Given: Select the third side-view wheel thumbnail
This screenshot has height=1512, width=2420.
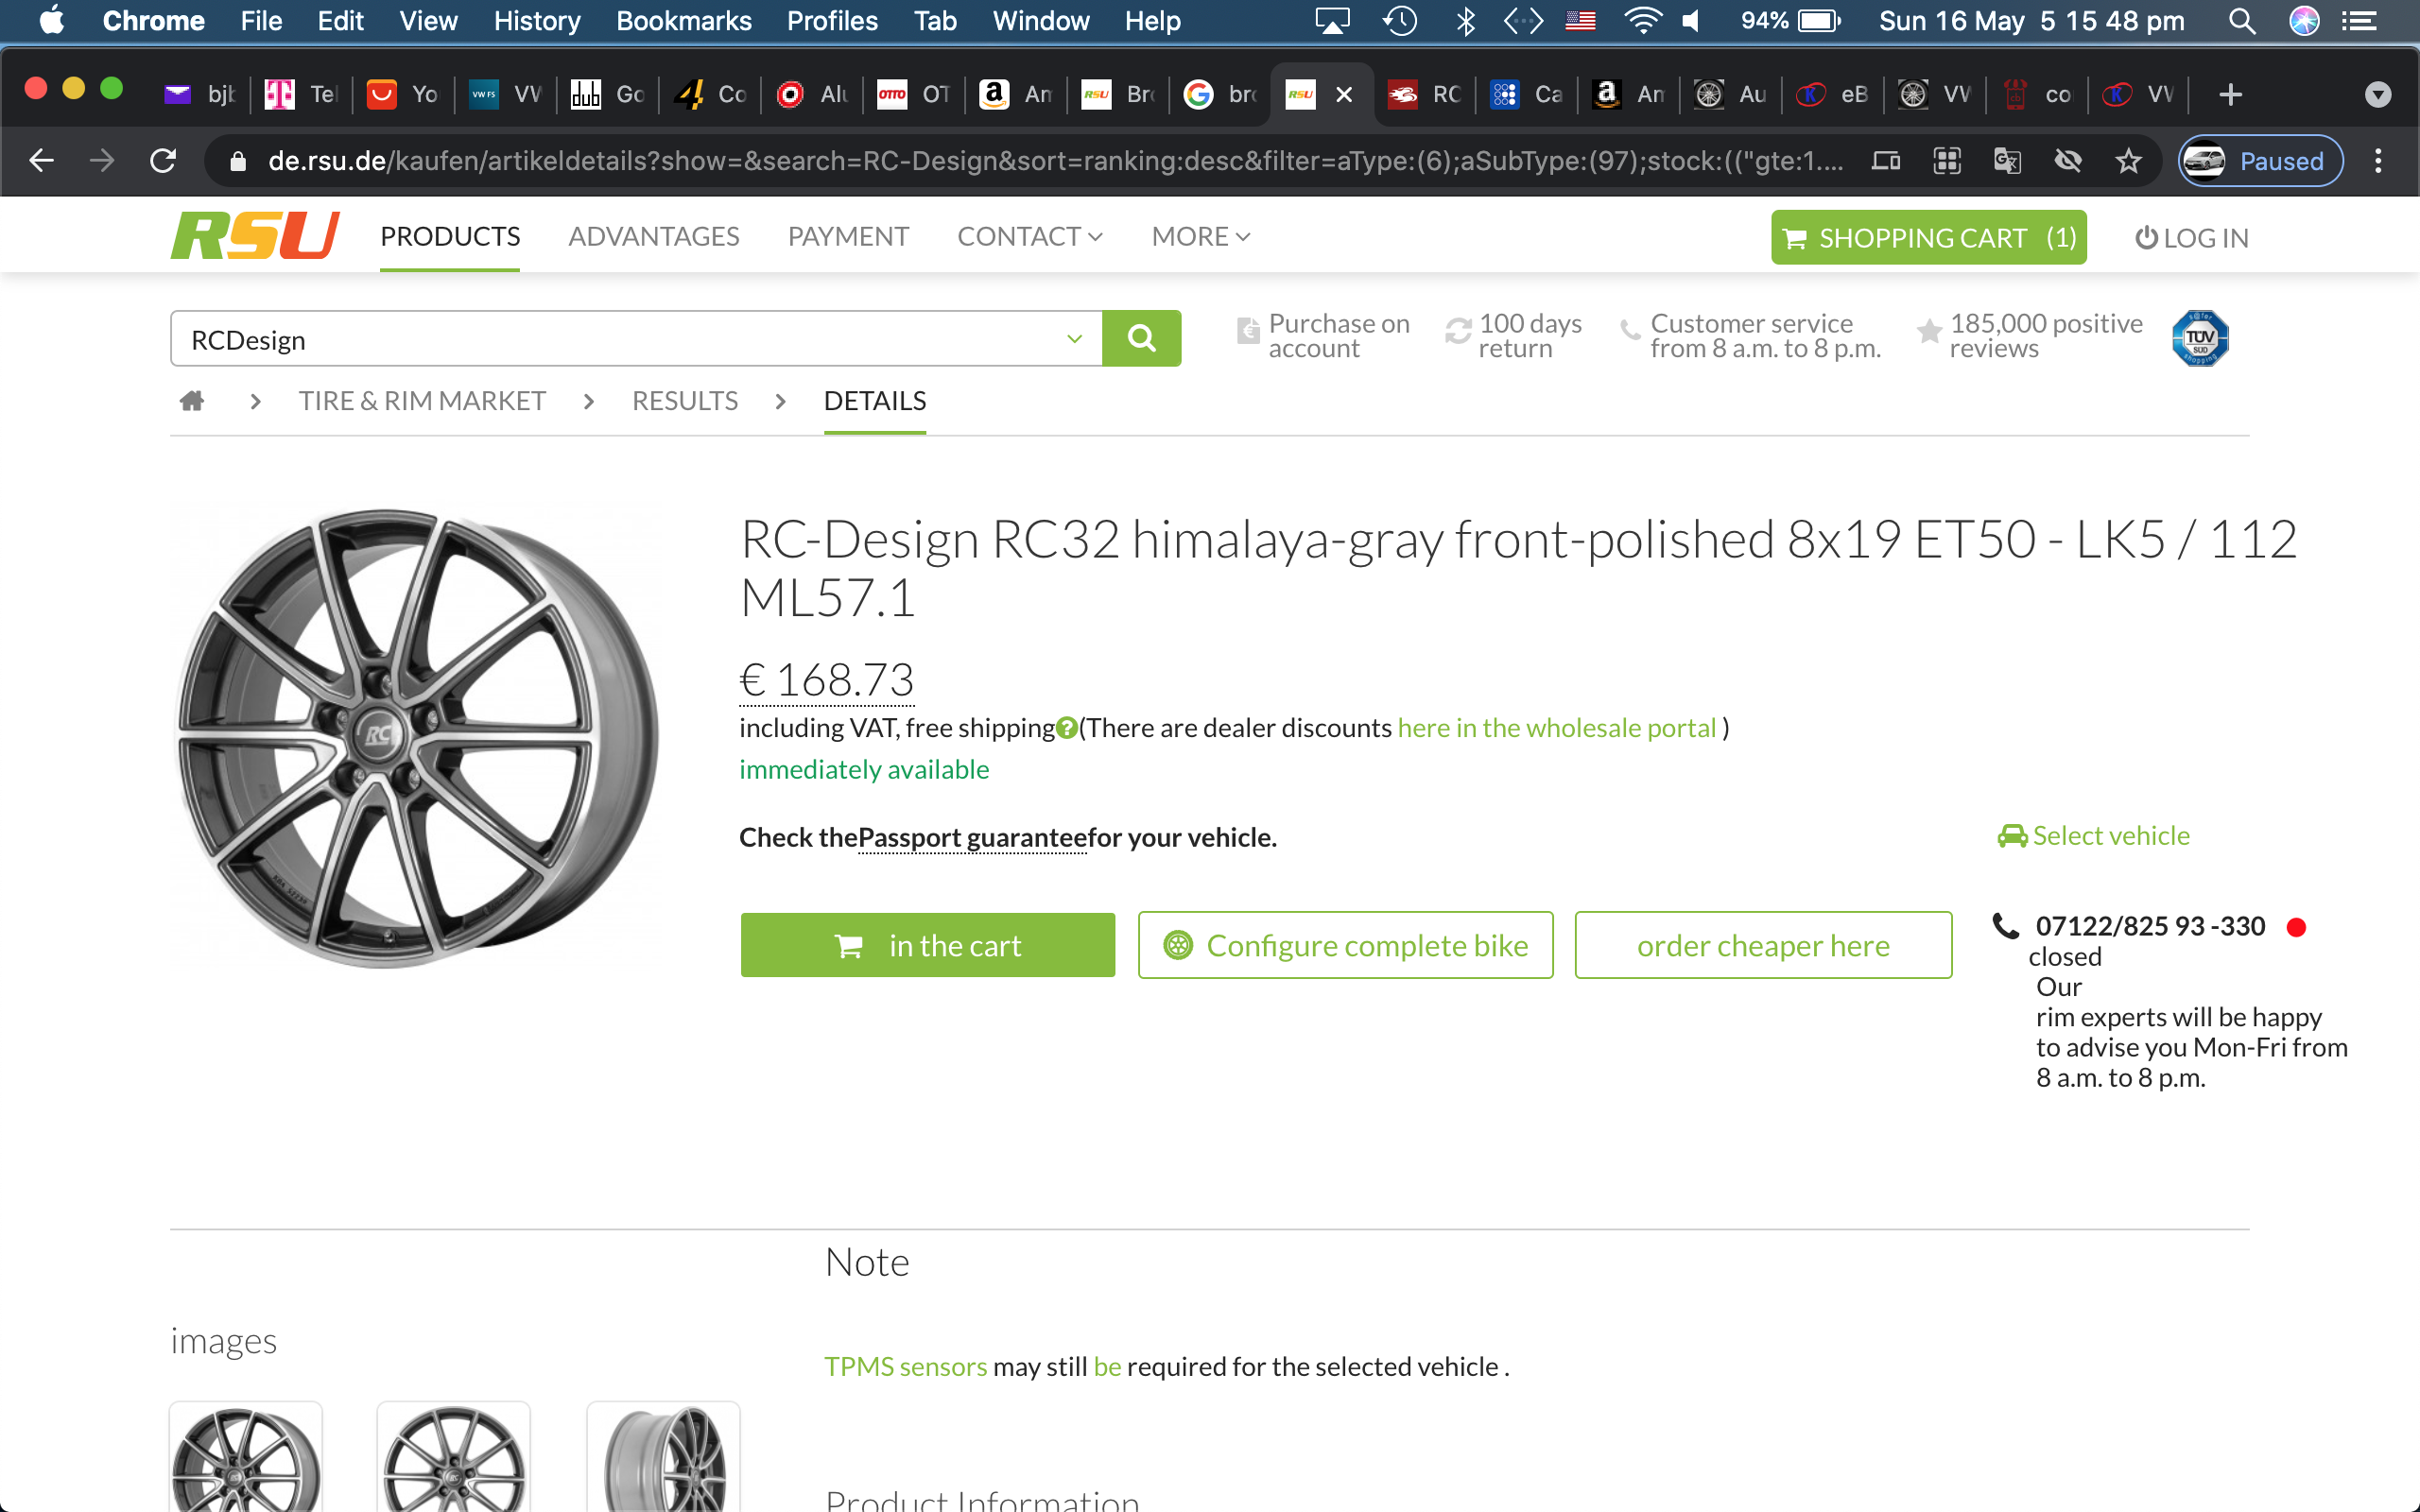Looking at the screenshot, I should [x=663, y=1457].
